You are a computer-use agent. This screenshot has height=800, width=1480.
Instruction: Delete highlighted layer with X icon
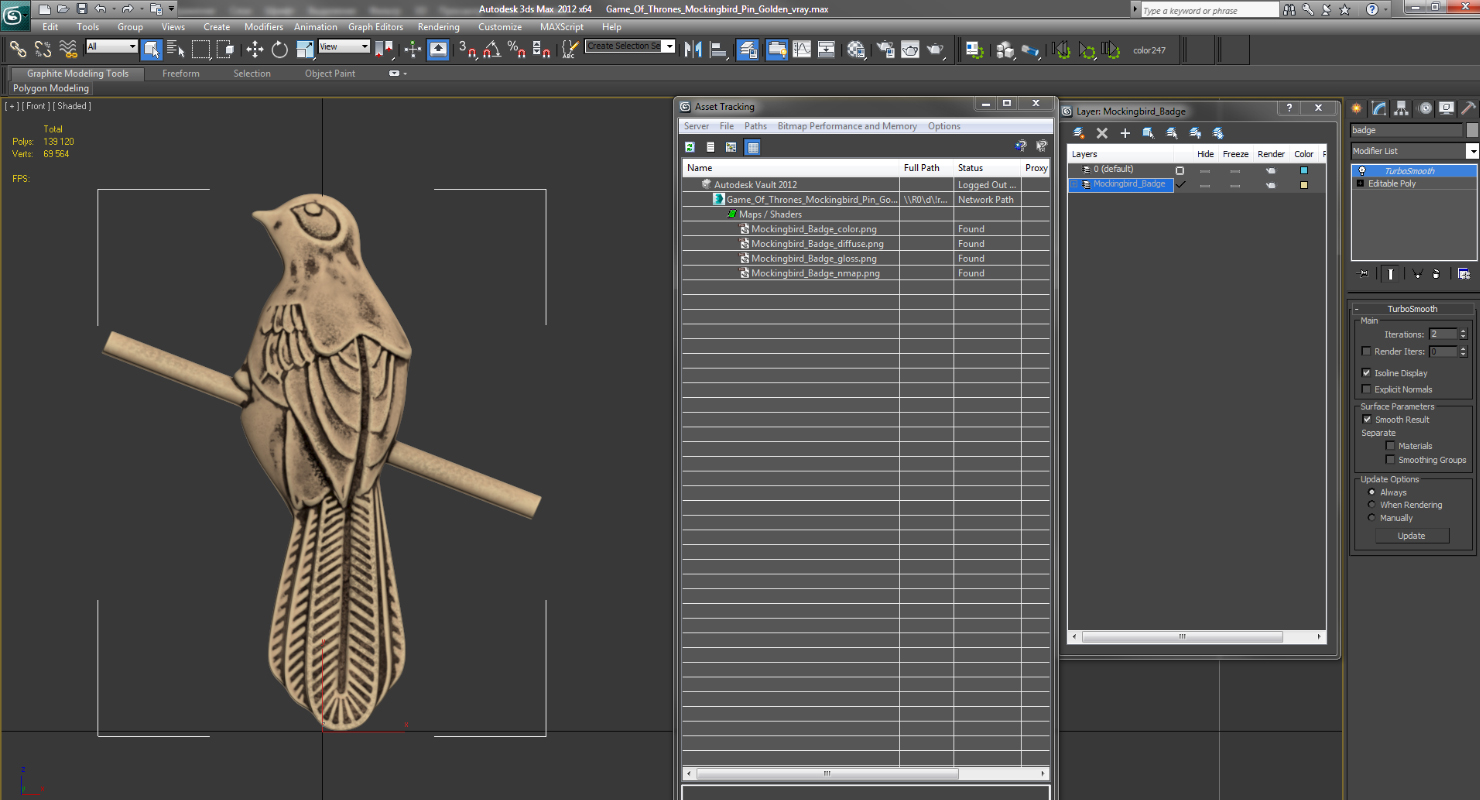tap(1102, 133)
